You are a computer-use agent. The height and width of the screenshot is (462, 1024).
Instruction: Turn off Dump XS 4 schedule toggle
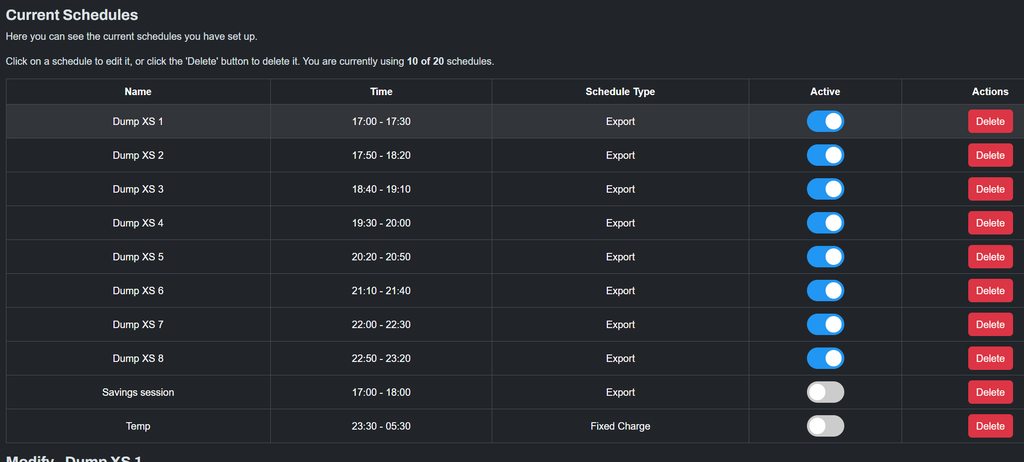[825, 223]
